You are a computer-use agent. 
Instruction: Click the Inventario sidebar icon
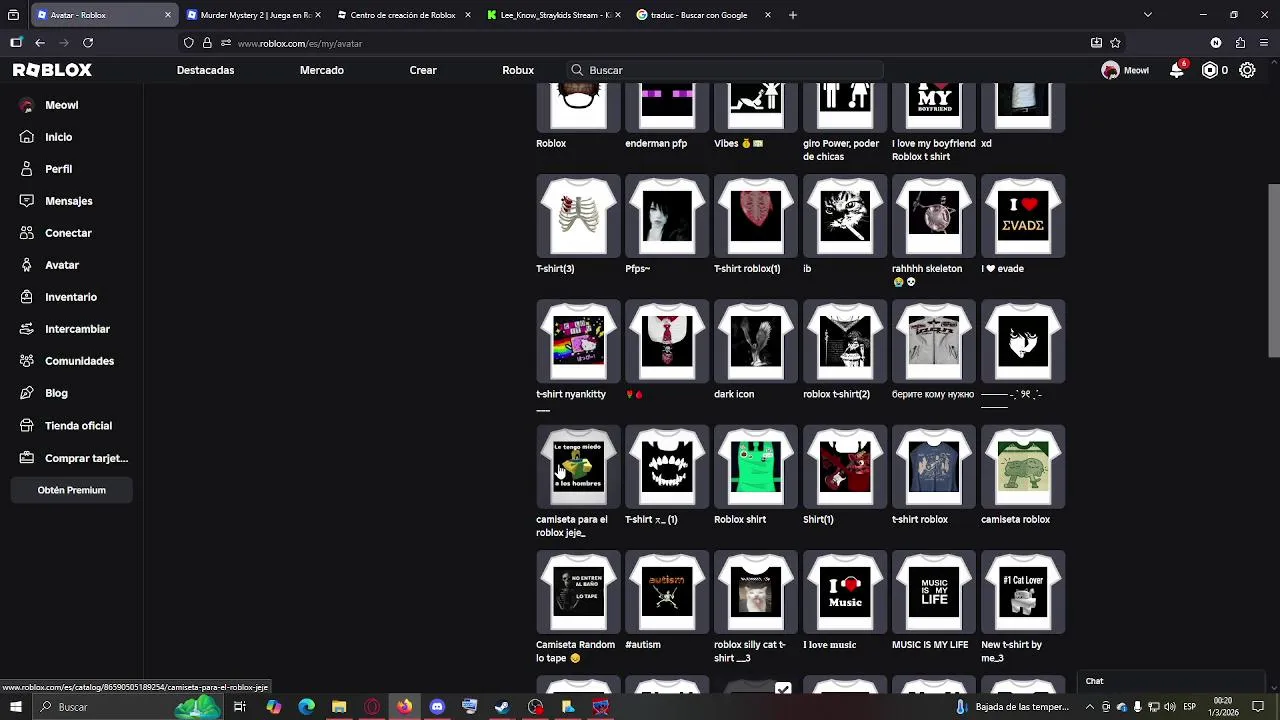tap(27, 297)
